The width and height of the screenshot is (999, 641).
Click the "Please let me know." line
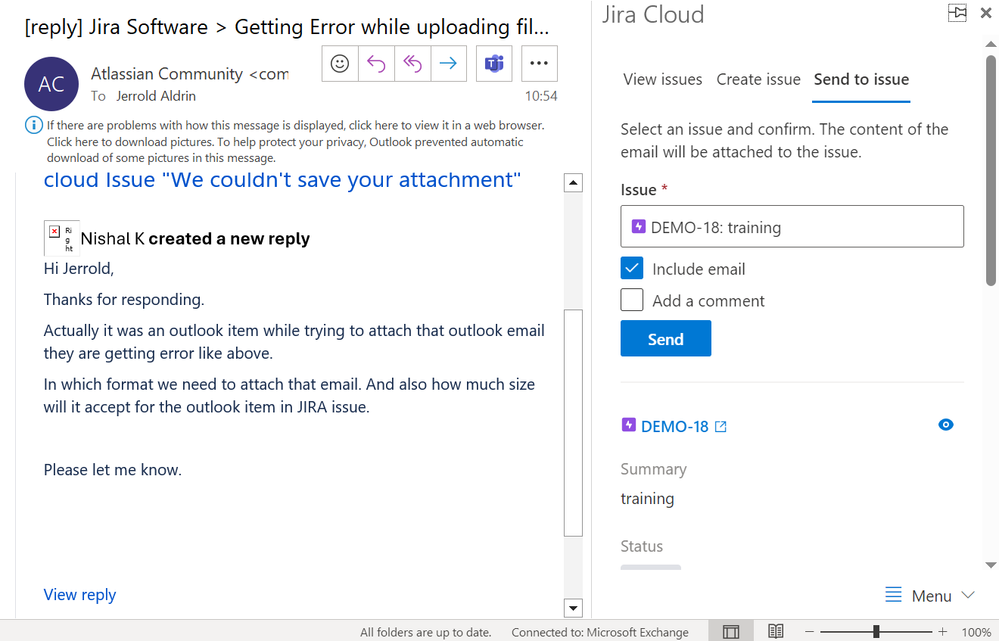[x=113, y=470]
